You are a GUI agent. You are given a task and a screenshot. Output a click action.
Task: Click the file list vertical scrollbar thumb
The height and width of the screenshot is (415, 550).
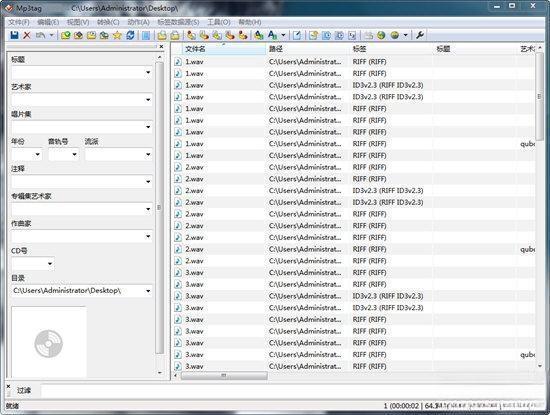tap(539, 96)
